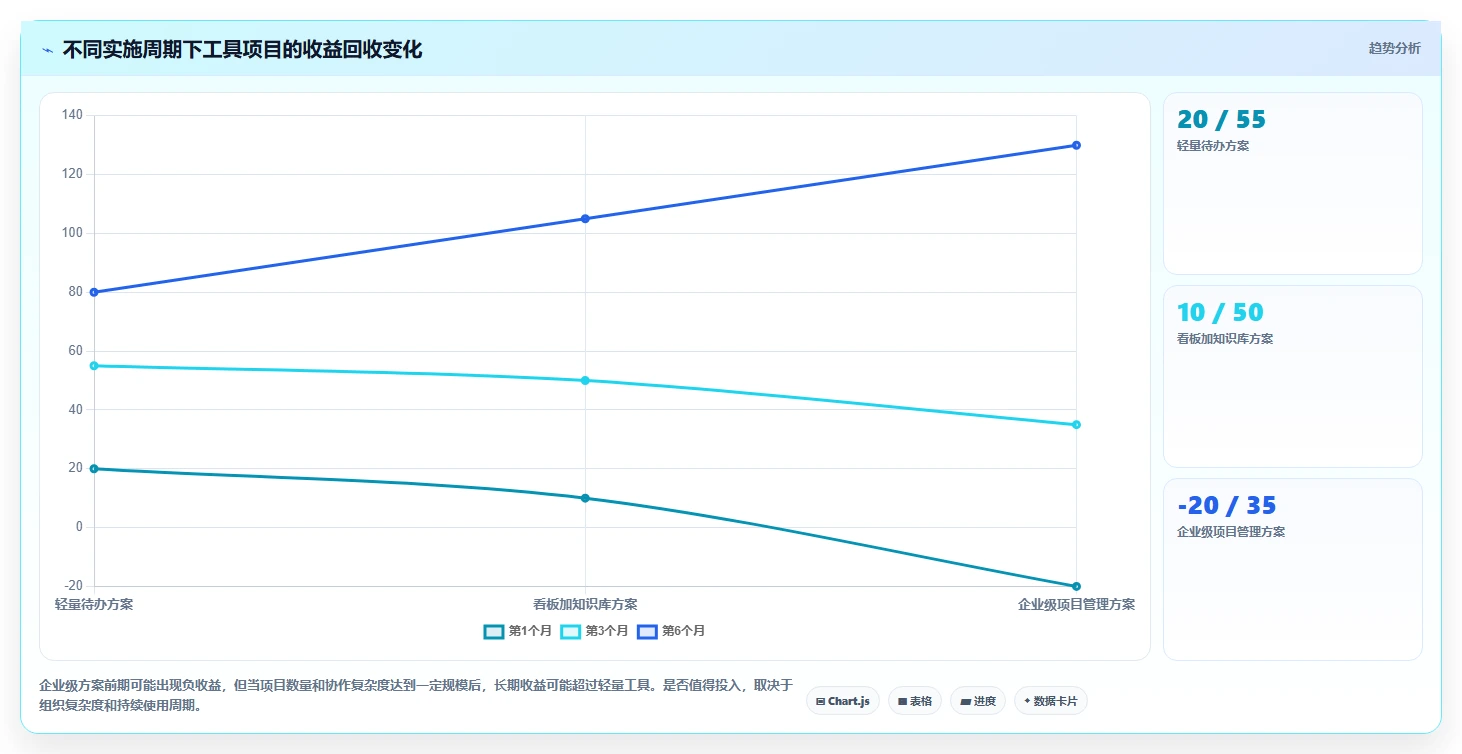Viewport: 1462px width, 754px height.
Task: Click the y-axis value 140
Action: click(x=72, y=115)
